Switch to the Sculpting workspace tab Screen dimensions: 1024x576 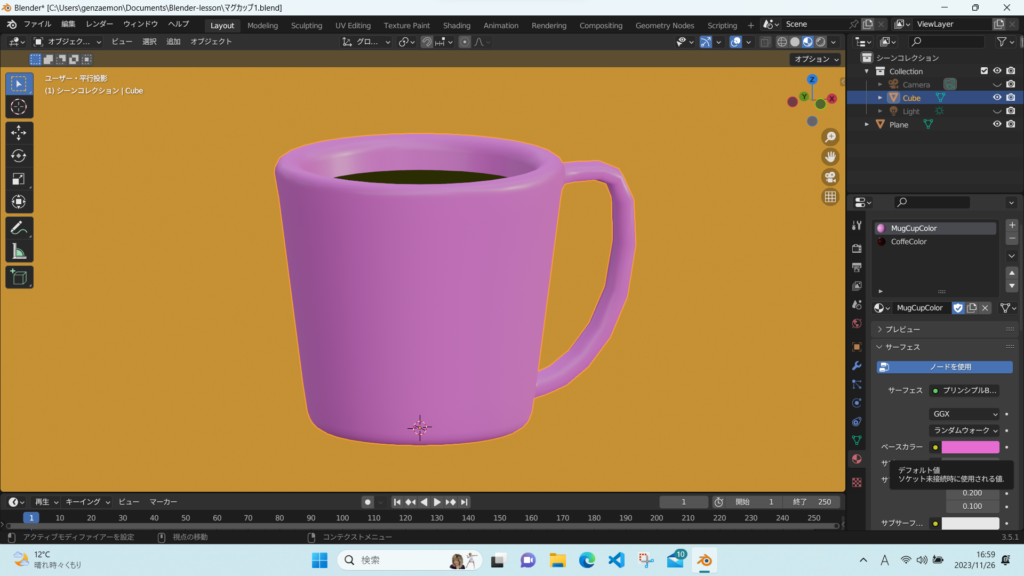tap(306, 25)
